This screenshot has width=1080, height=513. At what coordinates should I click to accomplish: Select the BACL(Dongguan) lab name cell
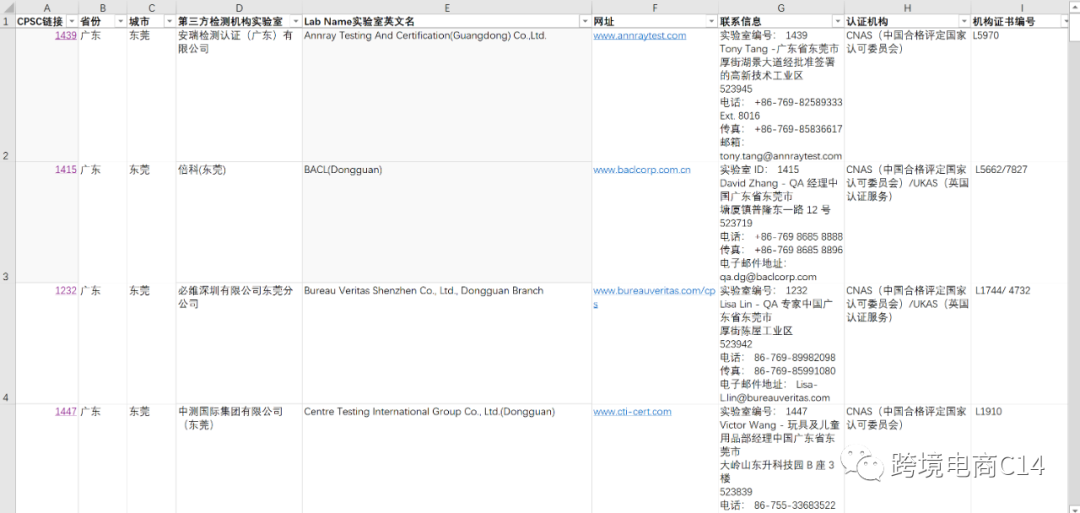pyautogui.click(x=446, y=220)
